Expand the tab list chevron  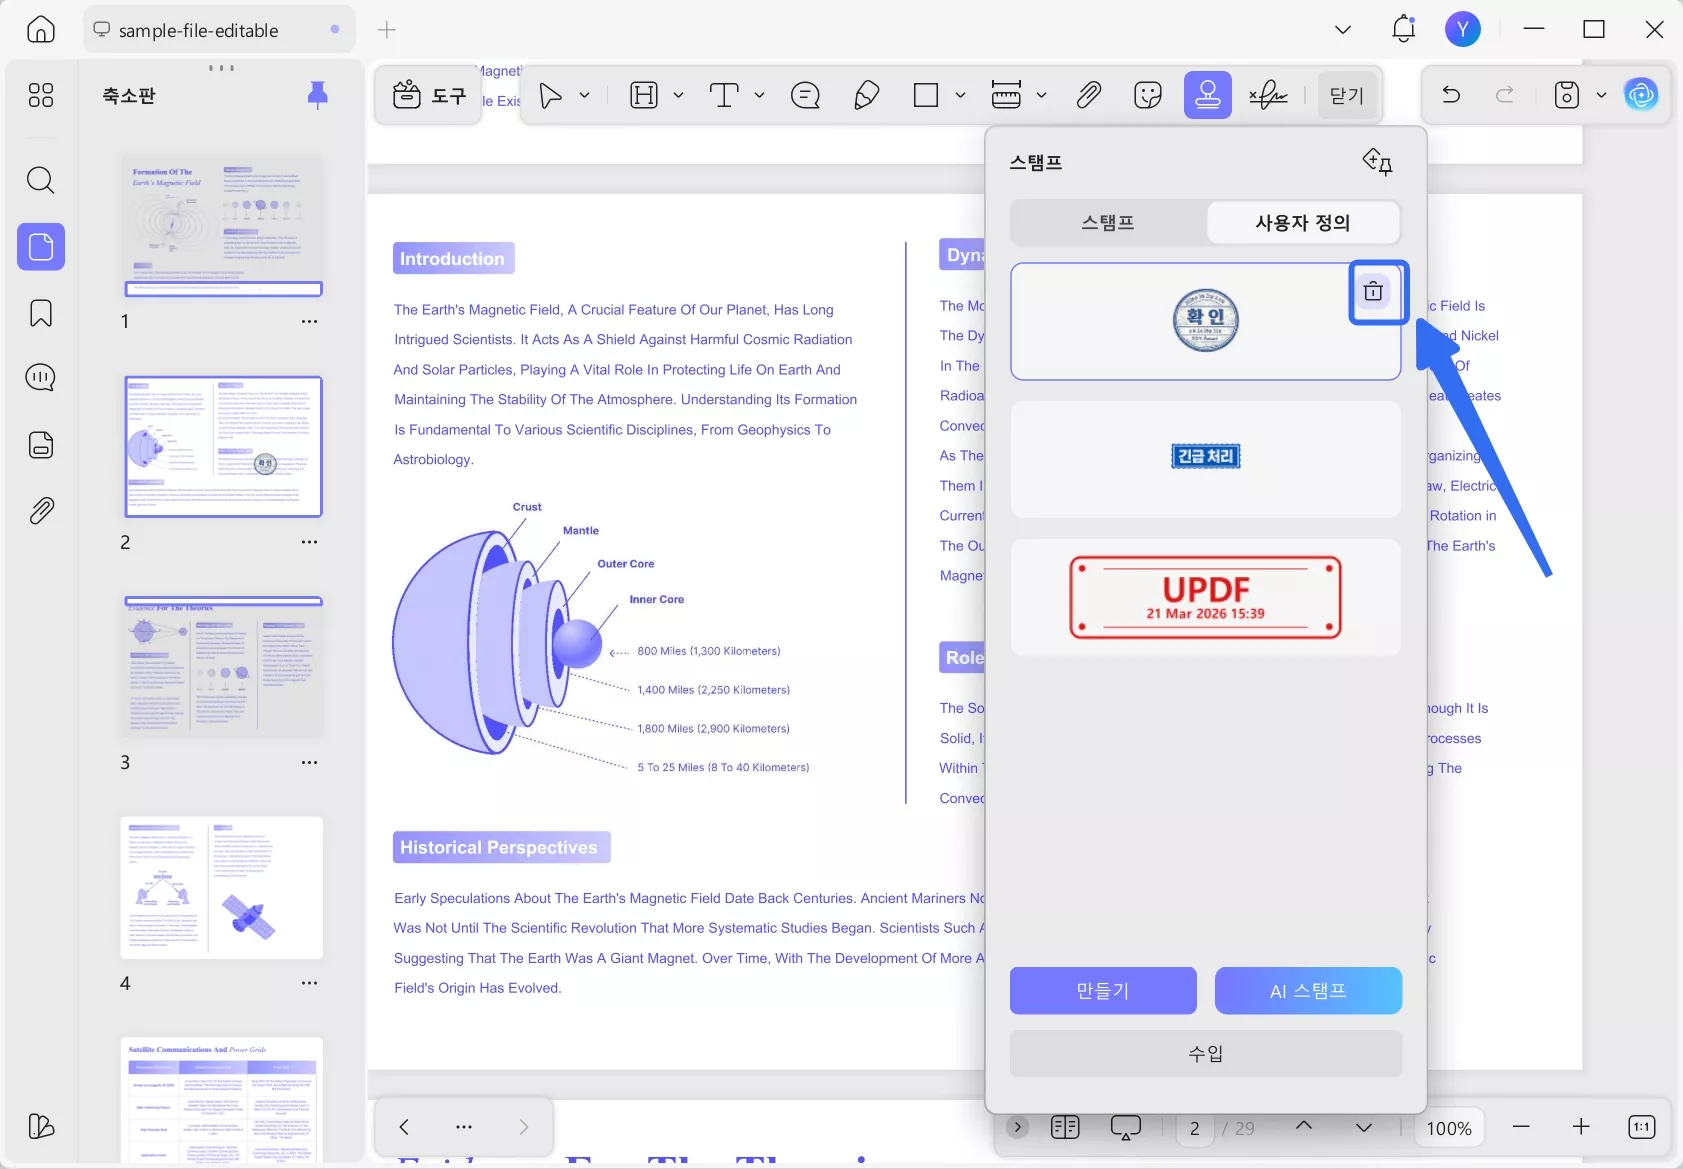point(1343,30)
